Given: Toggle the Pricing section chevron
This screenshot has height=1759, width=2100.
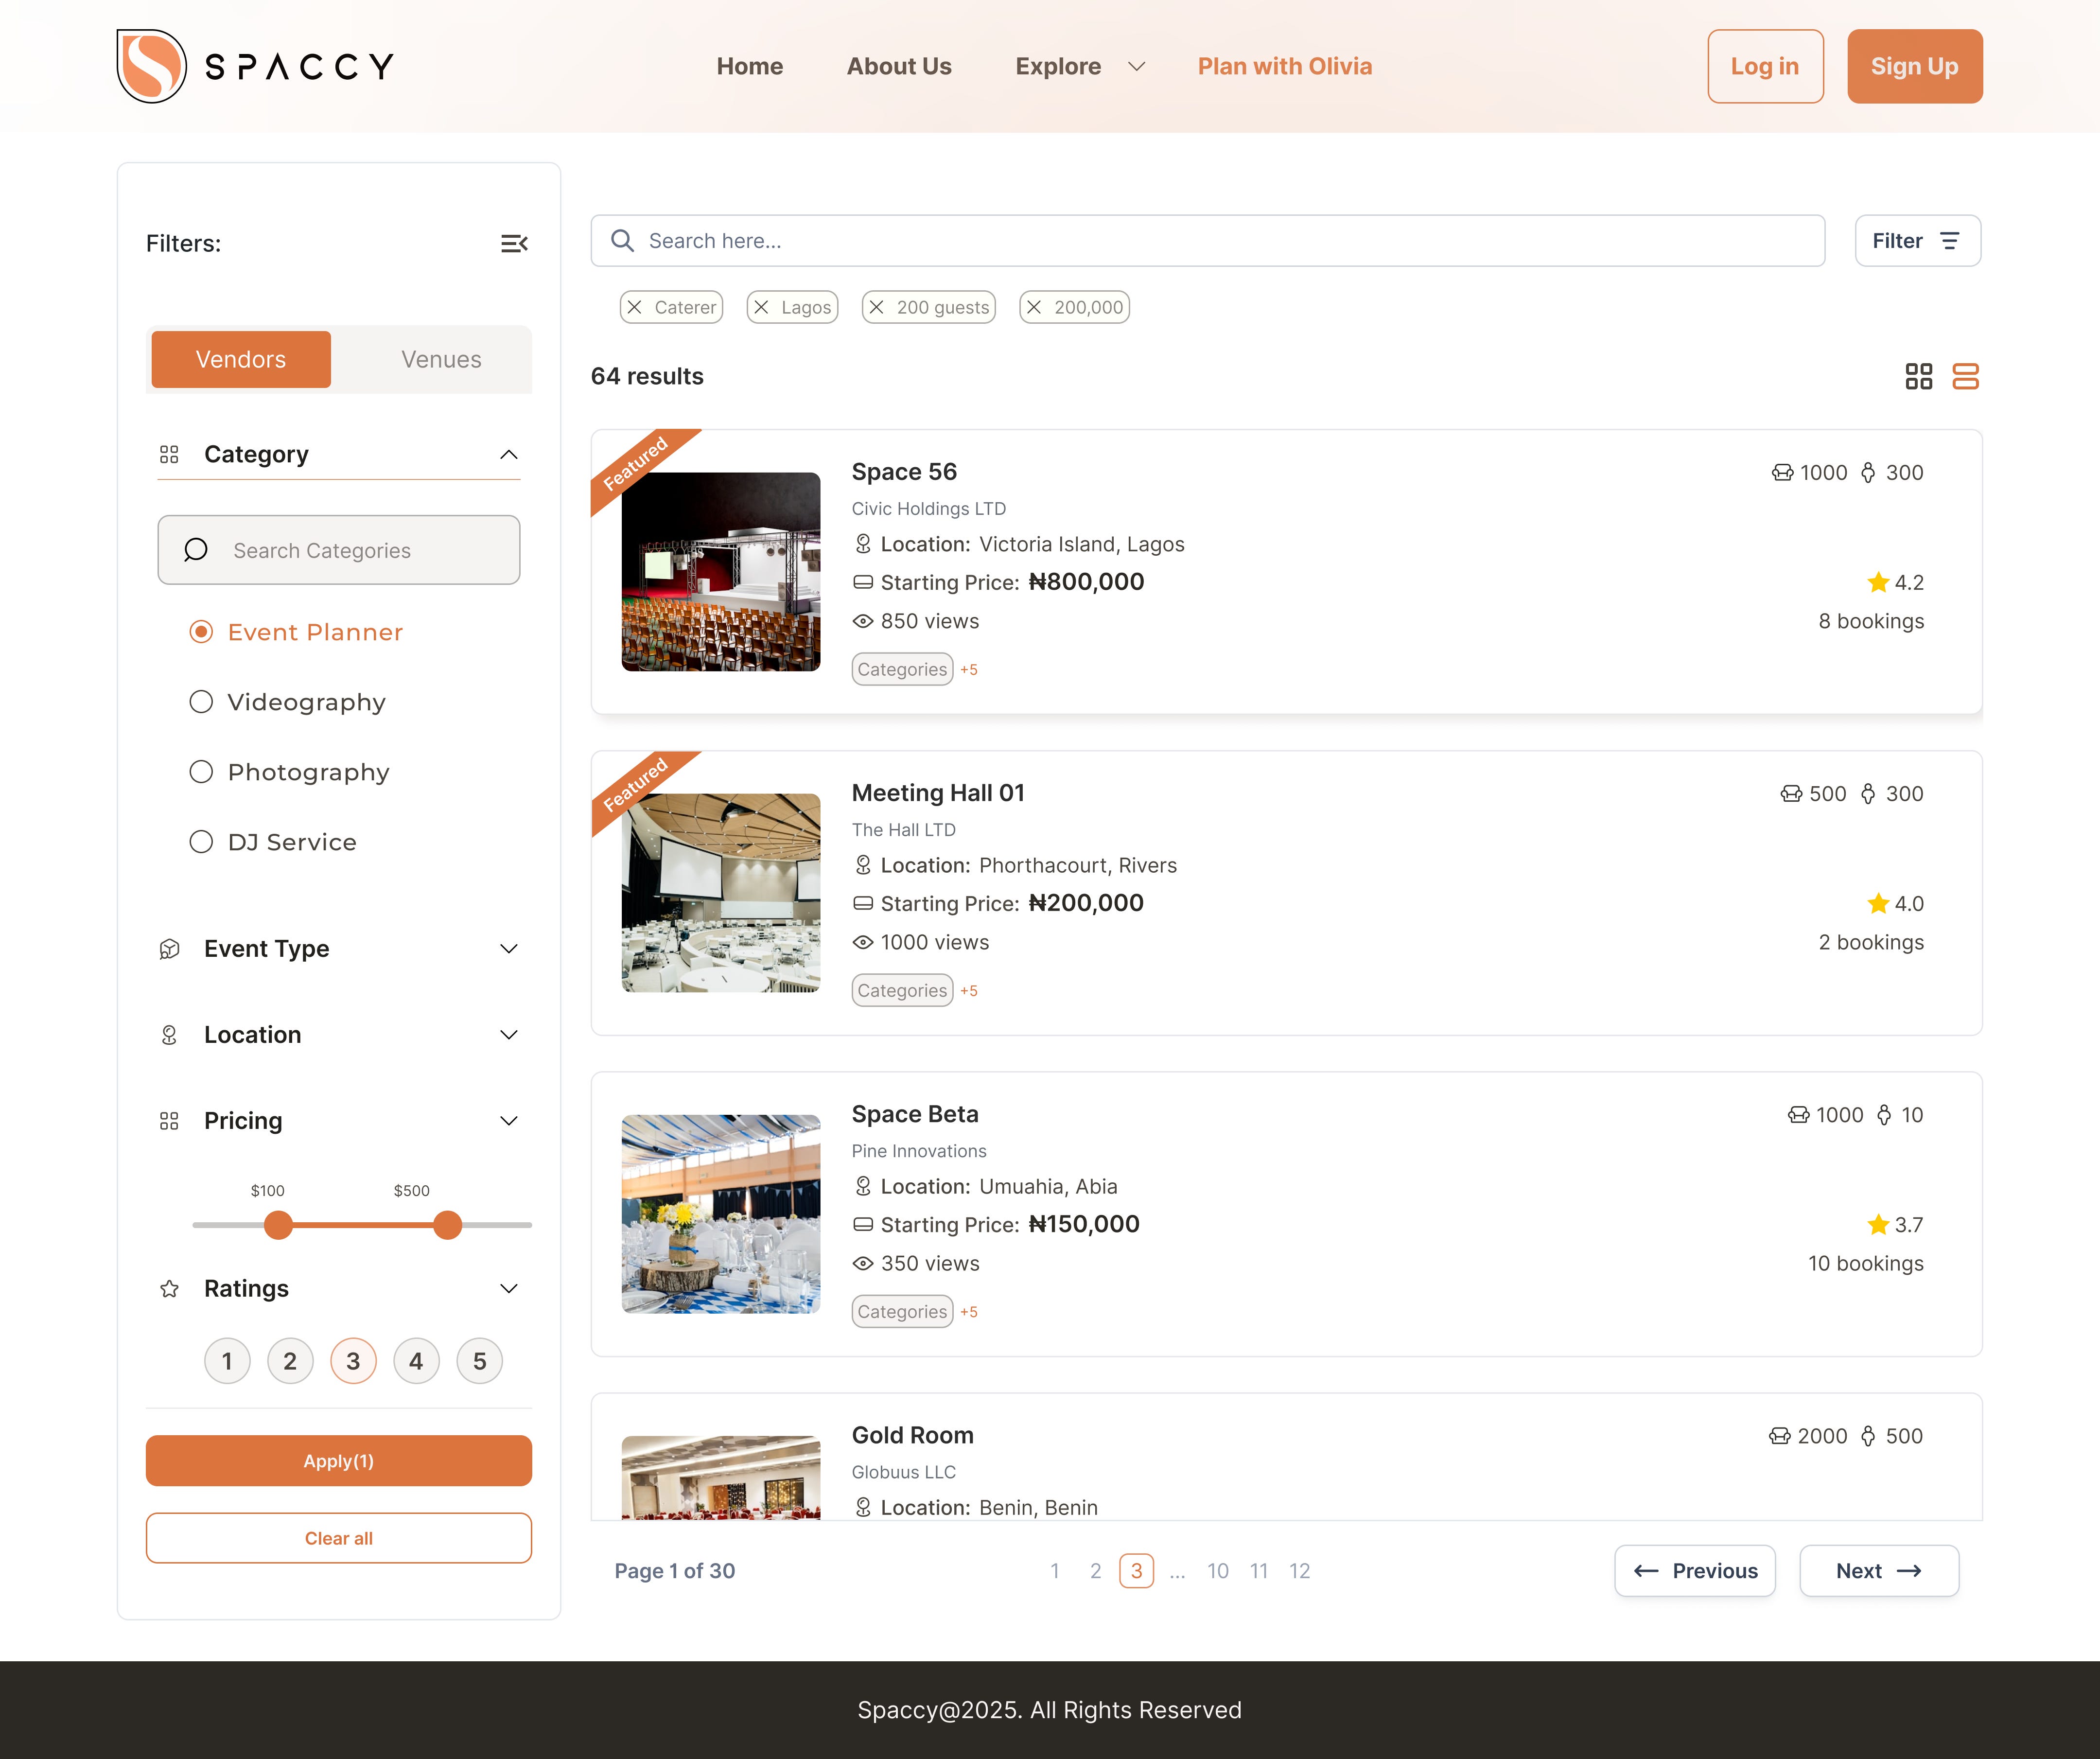Looking at the screenshot, I should tap(509, 1121).
